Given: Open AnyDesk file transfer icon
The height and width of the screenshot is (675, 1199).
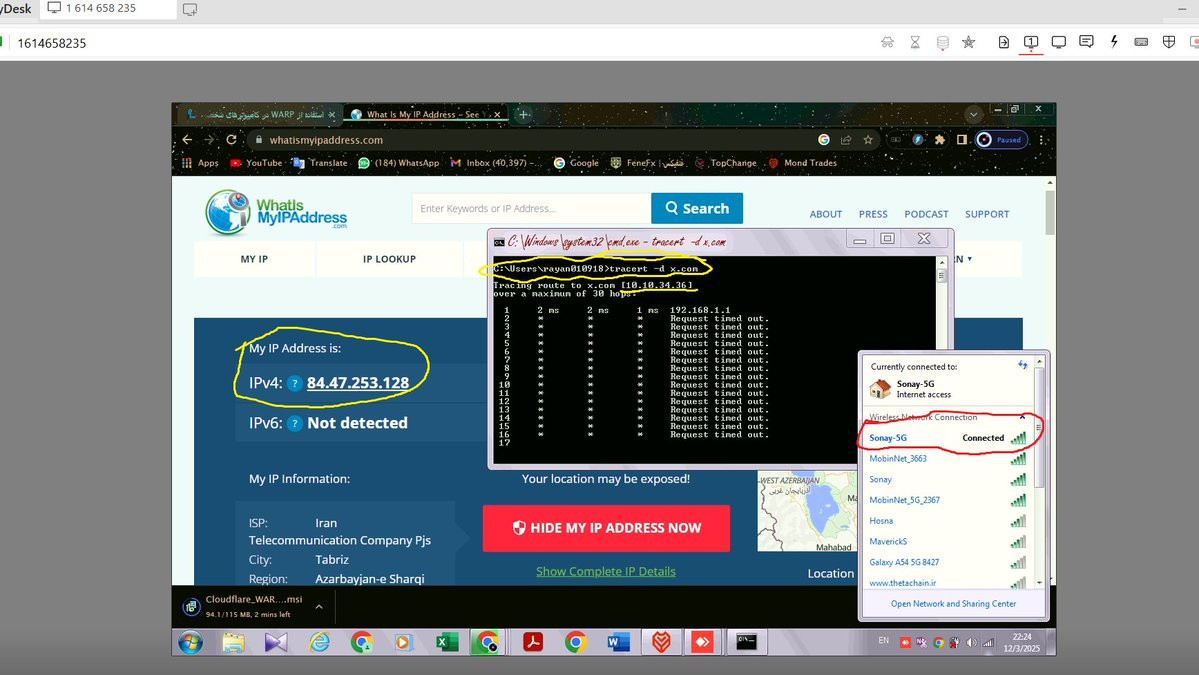Looking at the screenshot, I should click(1003, 43).
